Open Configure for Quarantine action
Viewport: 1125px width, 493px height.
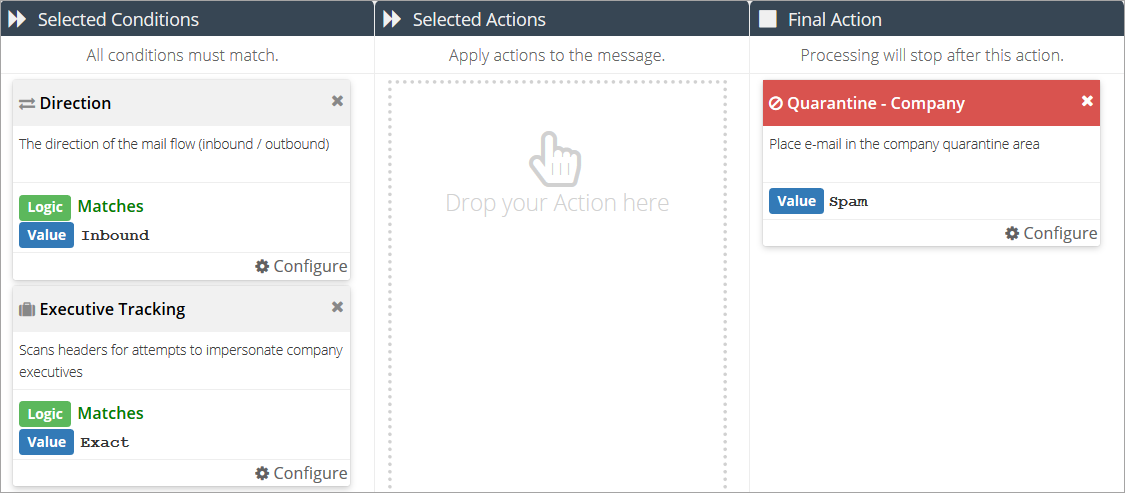(x=1051, y=233)
